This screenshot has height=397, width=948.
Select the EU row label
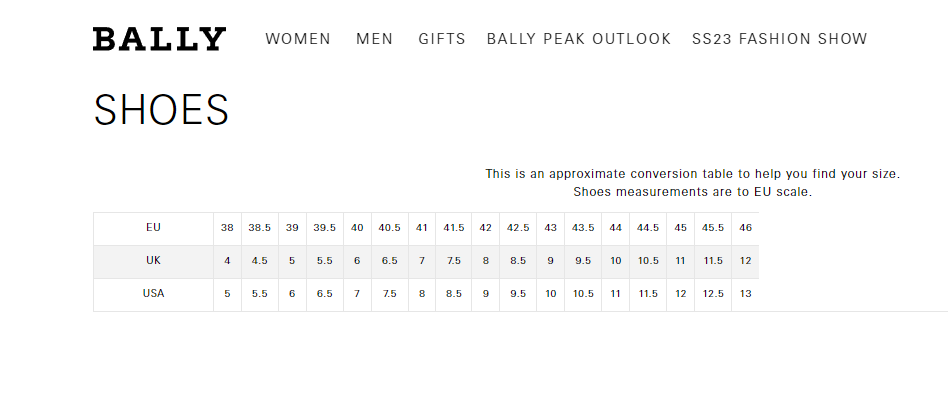click(x=154, y=228)
